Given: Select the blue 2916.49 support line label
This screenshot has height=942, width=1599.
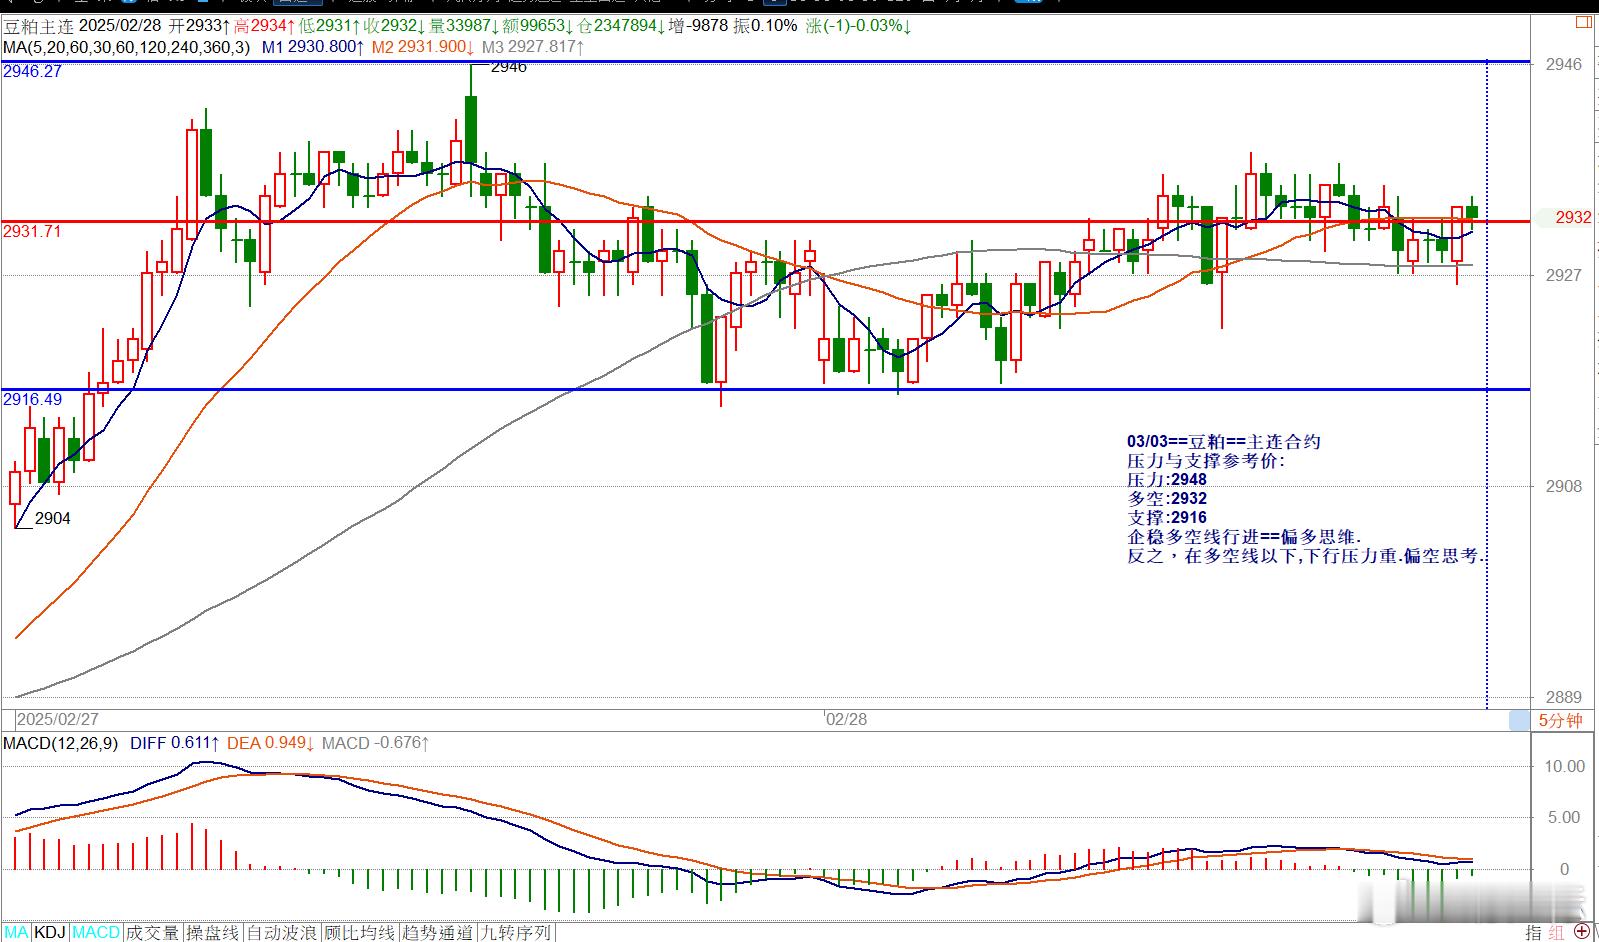Looking at the screenshot, I should (32, 399).
